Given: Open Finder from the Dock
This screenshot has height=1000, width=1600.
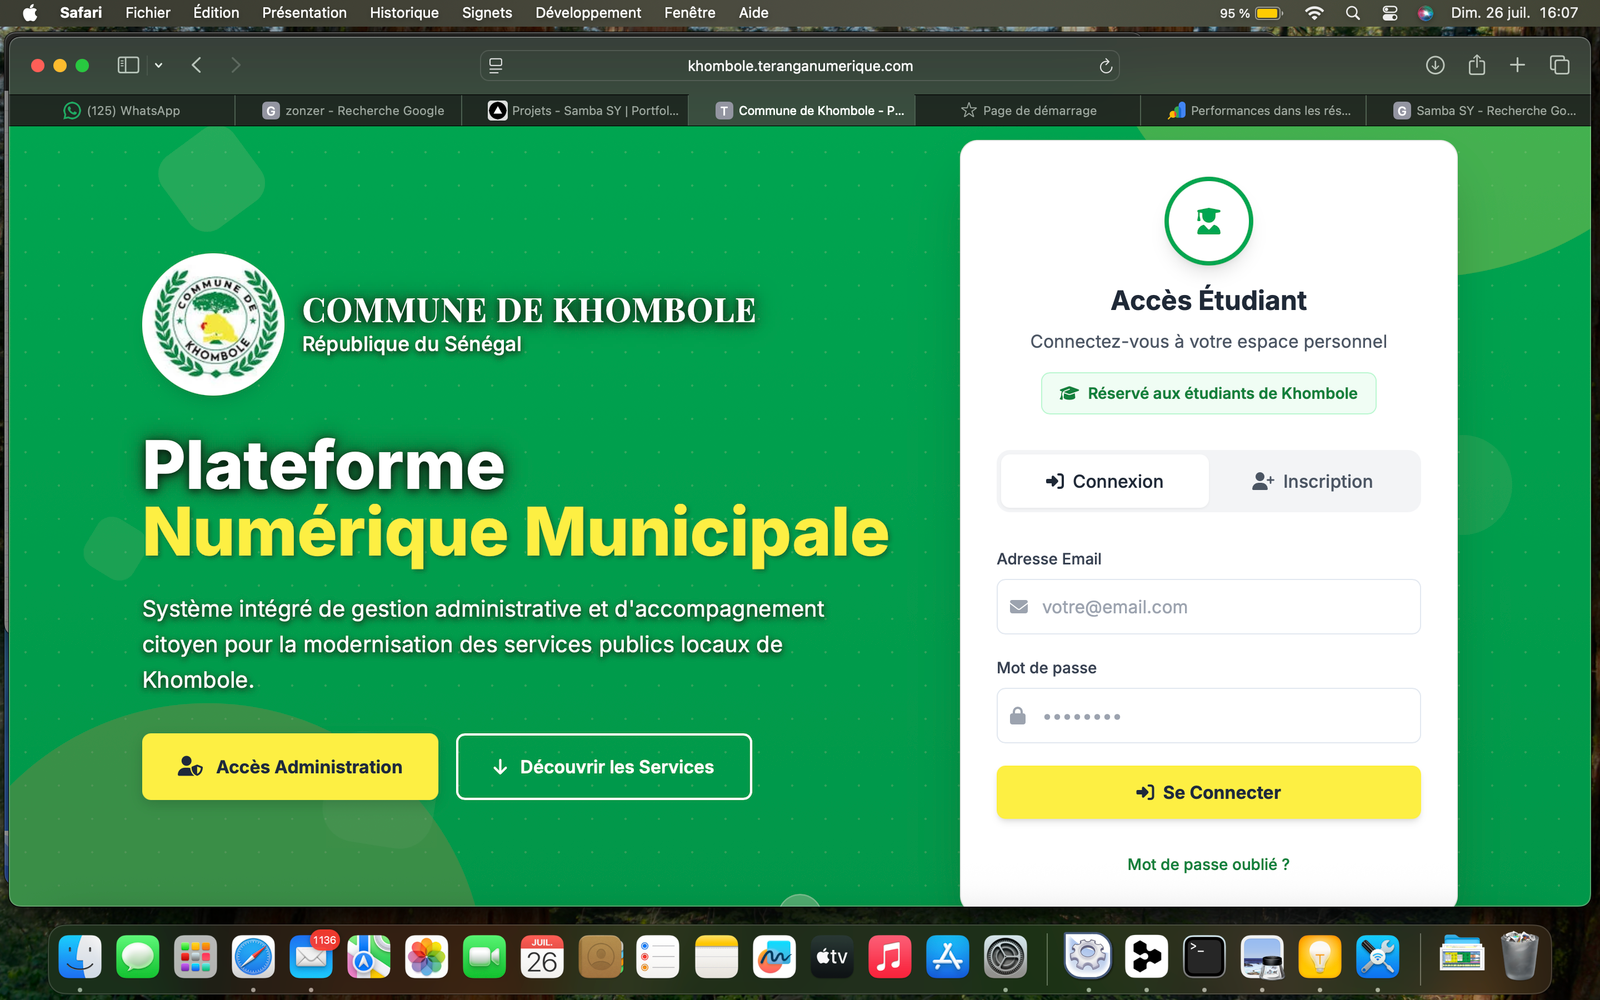Looking at the screenshot, I should point(80,957).
